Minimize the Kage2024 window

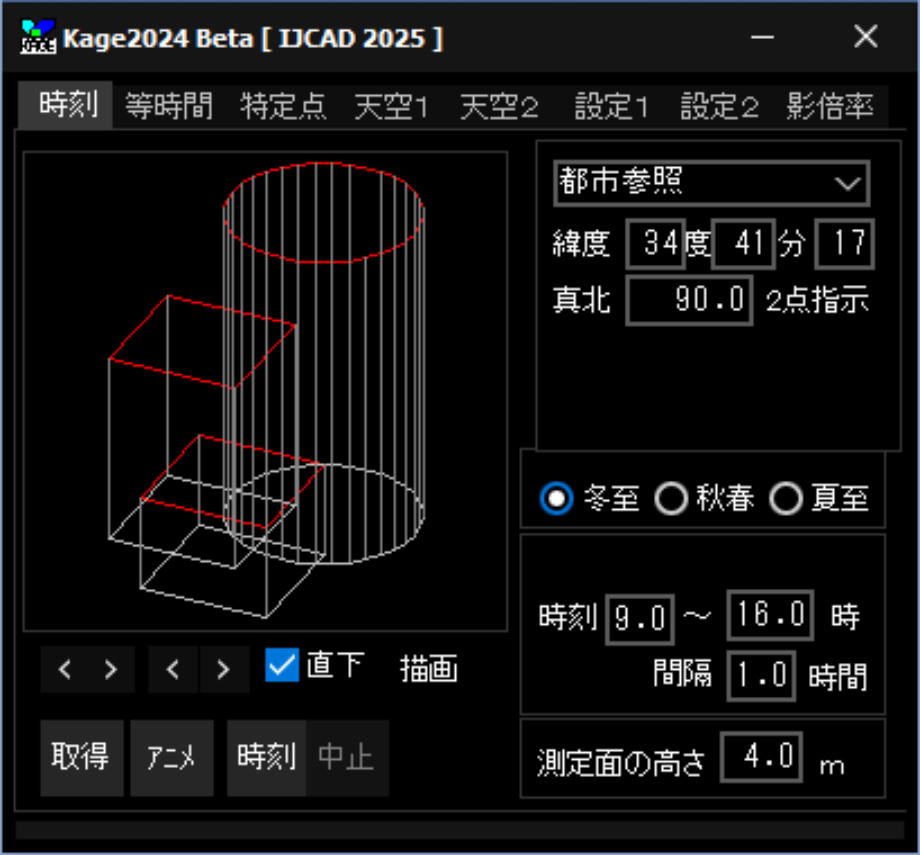[x=762, y=36]
